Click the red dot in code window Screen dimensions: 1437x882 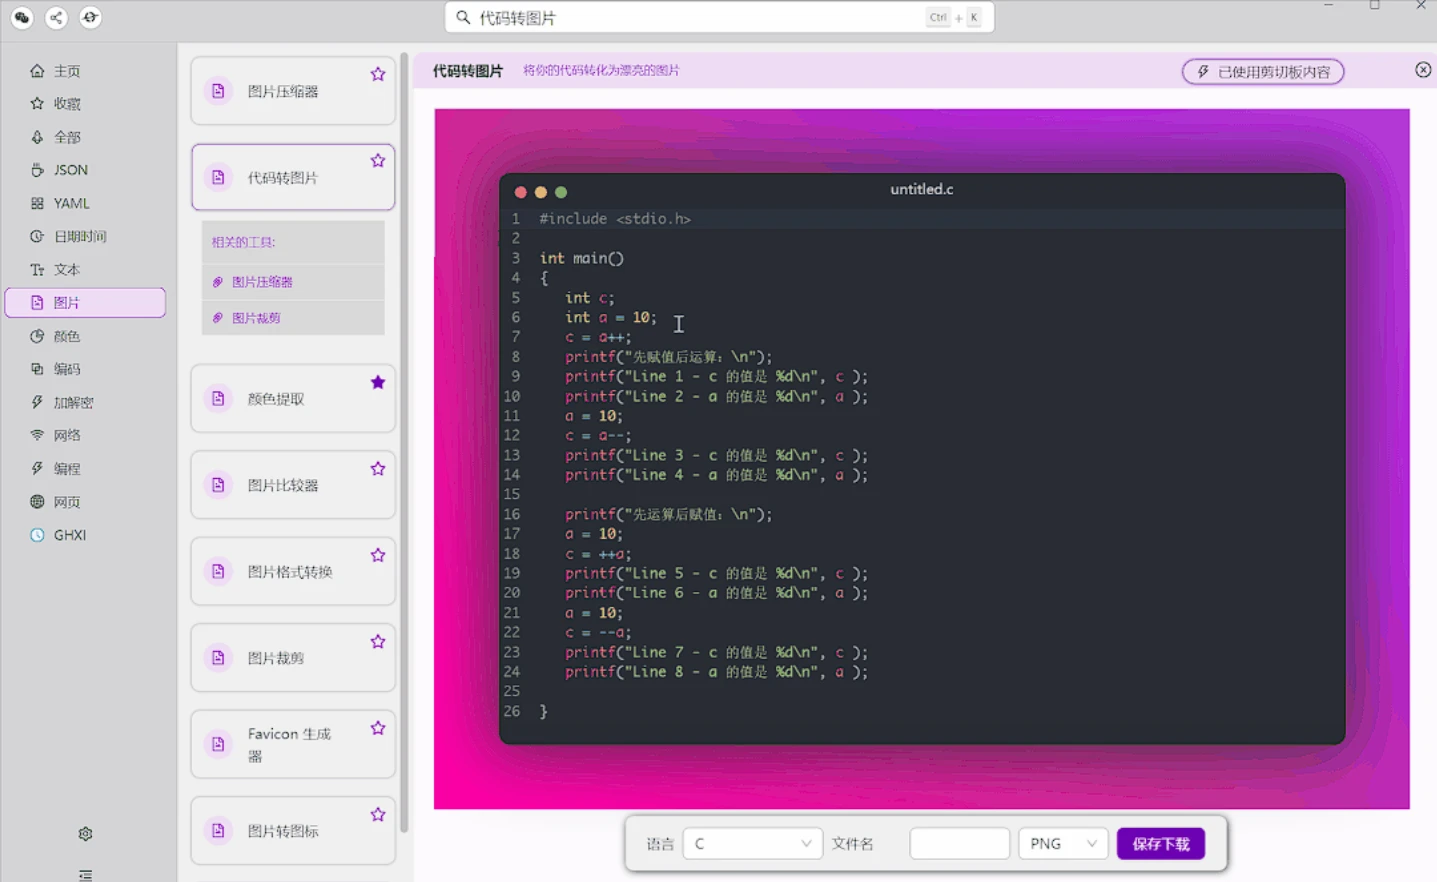point(520,192)
